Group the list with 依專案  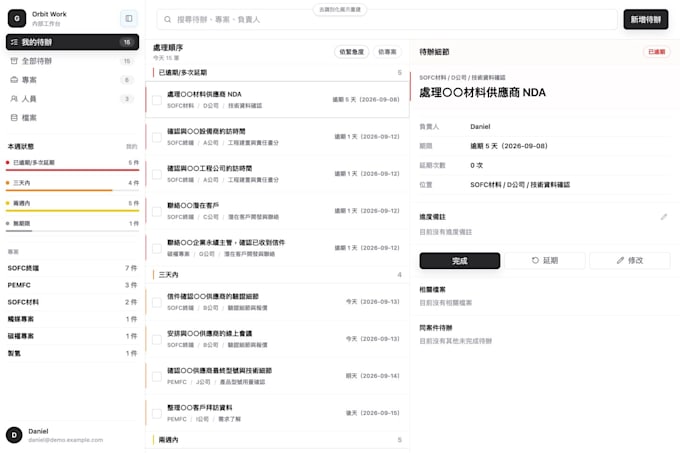pyautogui.click(x=387, y=52)
